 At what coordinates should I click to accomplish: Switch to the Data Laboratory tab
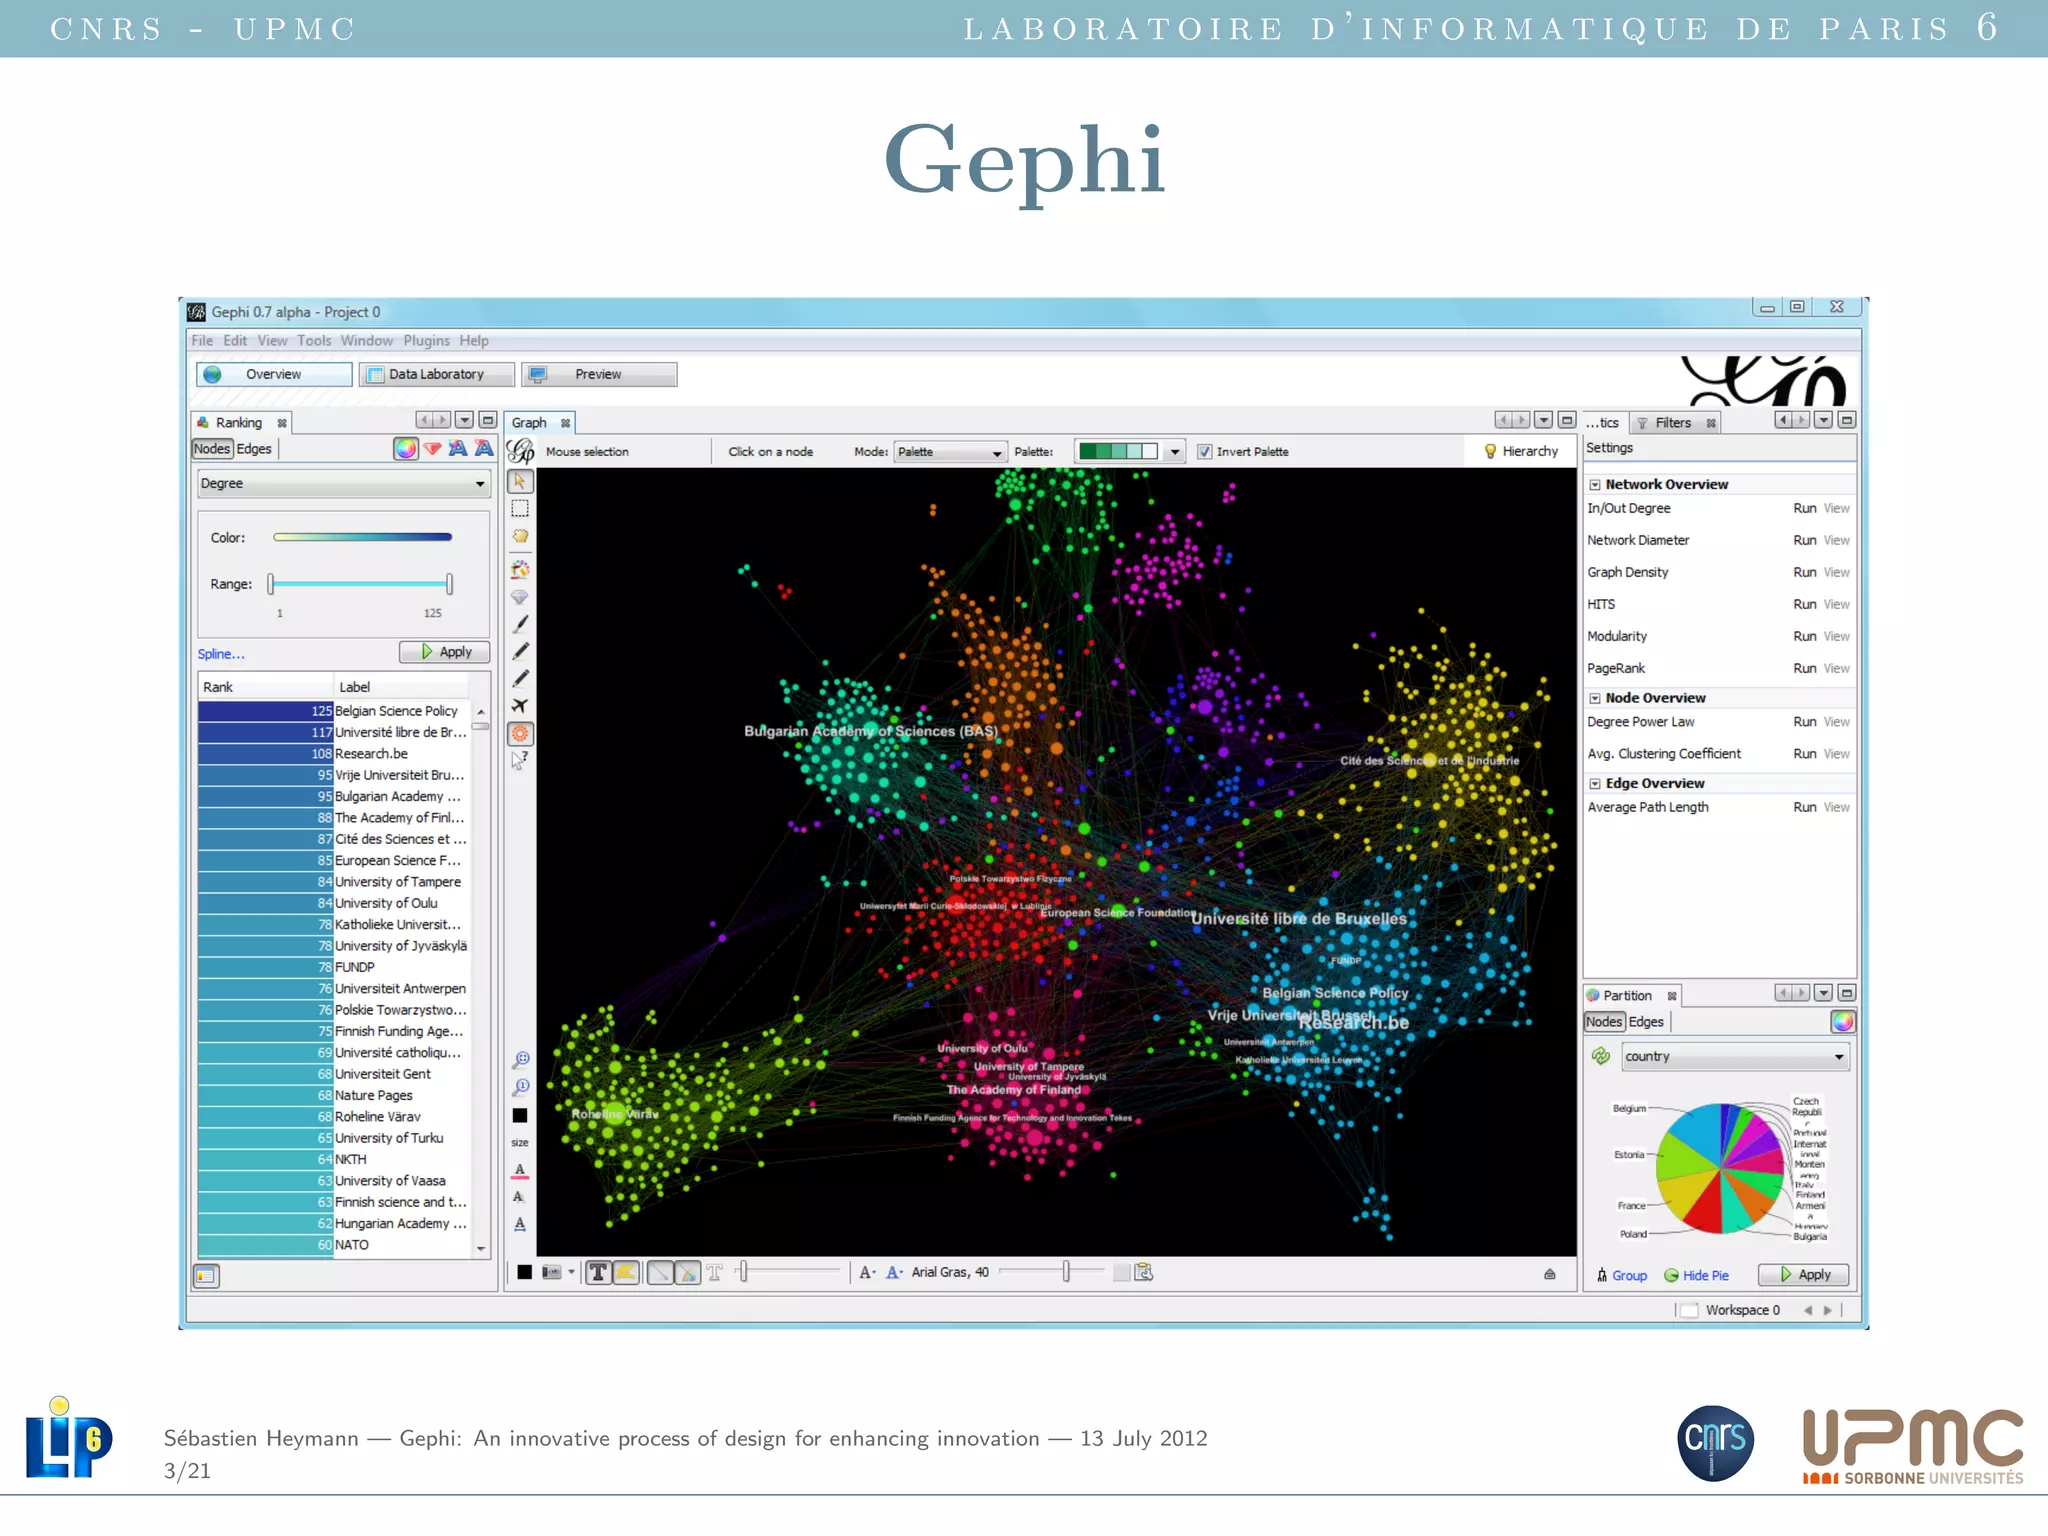tap(437, 375)
